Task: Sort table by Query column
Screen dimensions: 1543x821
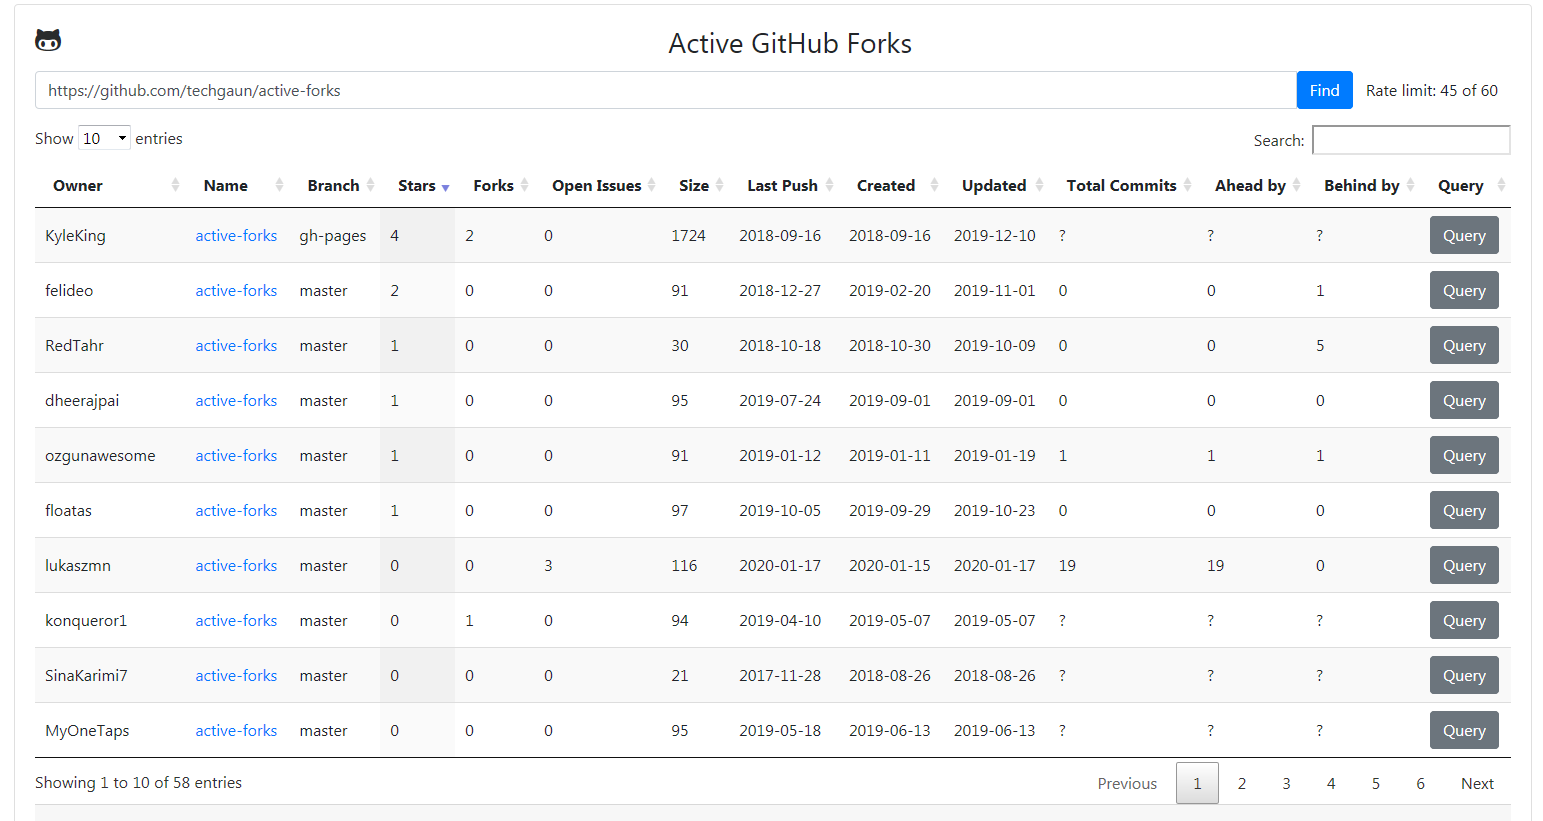Action: click(1465, 185)
